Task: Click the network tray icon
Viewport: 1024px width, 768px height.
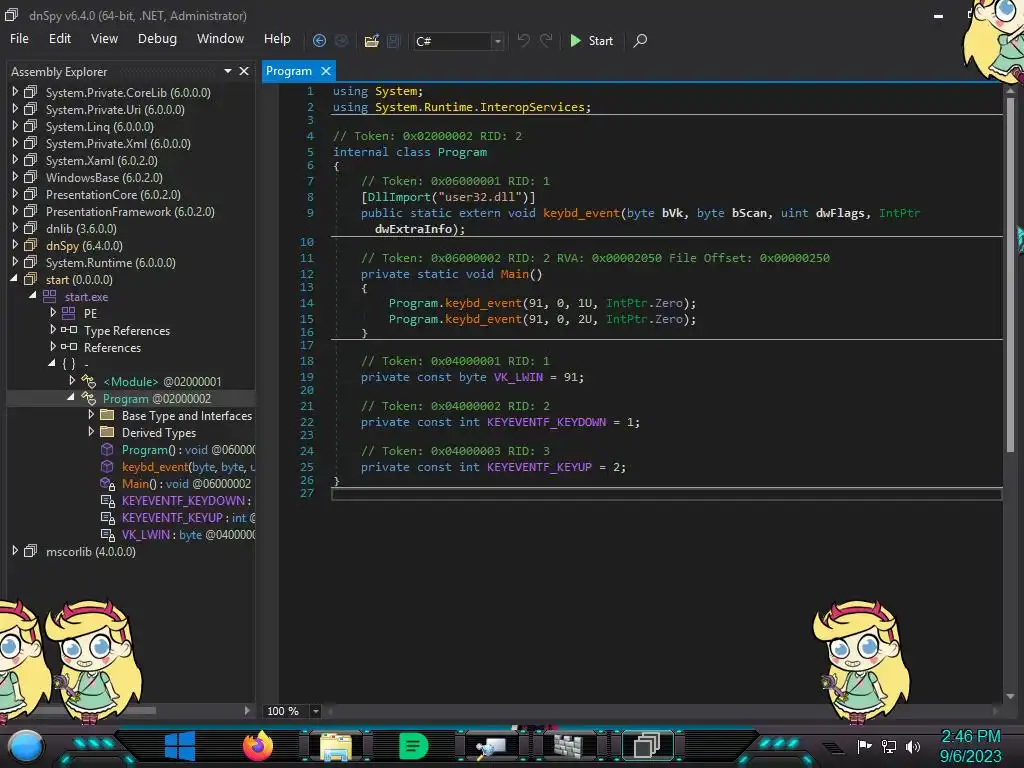Action: pyautogui.click(x=889, y=746)
